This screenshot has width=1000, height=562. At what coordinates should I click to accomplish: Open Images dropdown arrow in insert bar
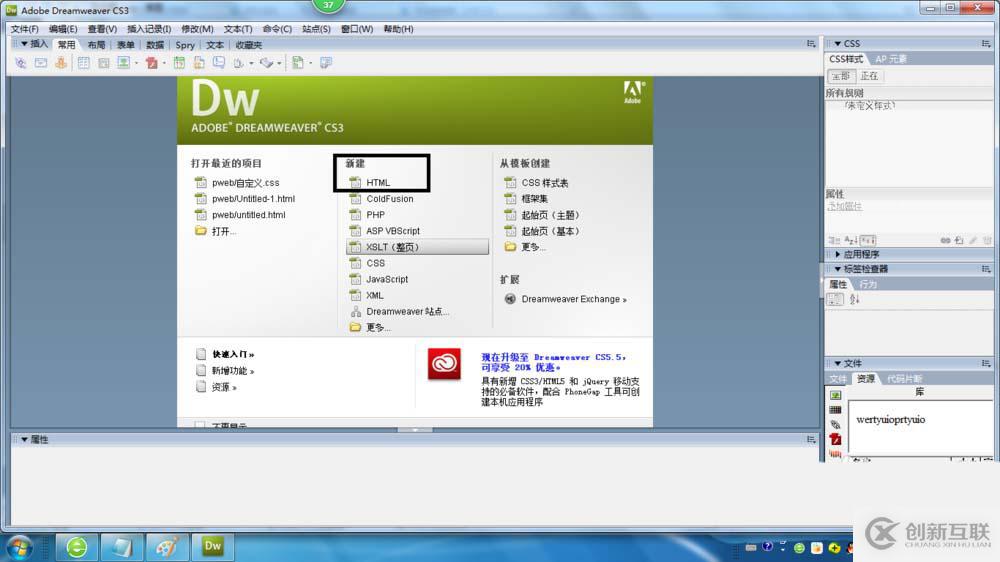tap(136, 63)
